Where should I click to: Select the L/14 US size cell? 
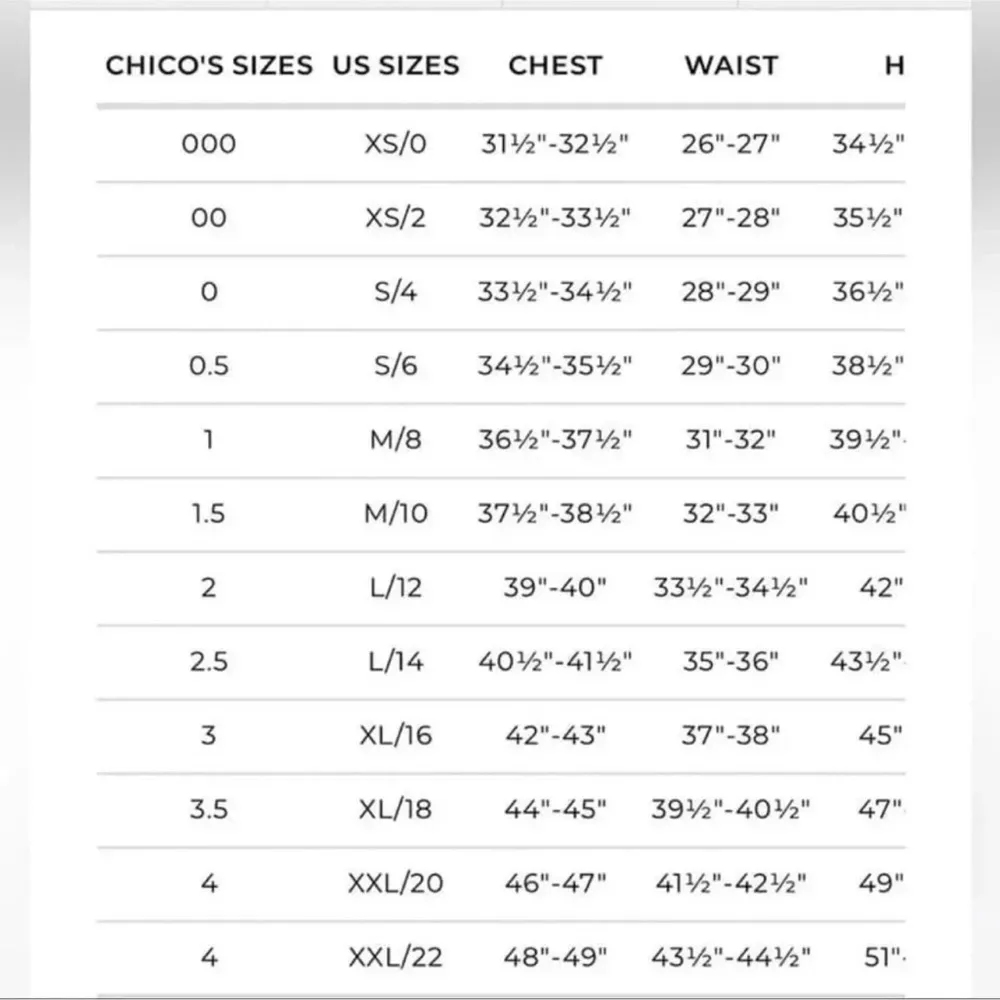point(396,662)
